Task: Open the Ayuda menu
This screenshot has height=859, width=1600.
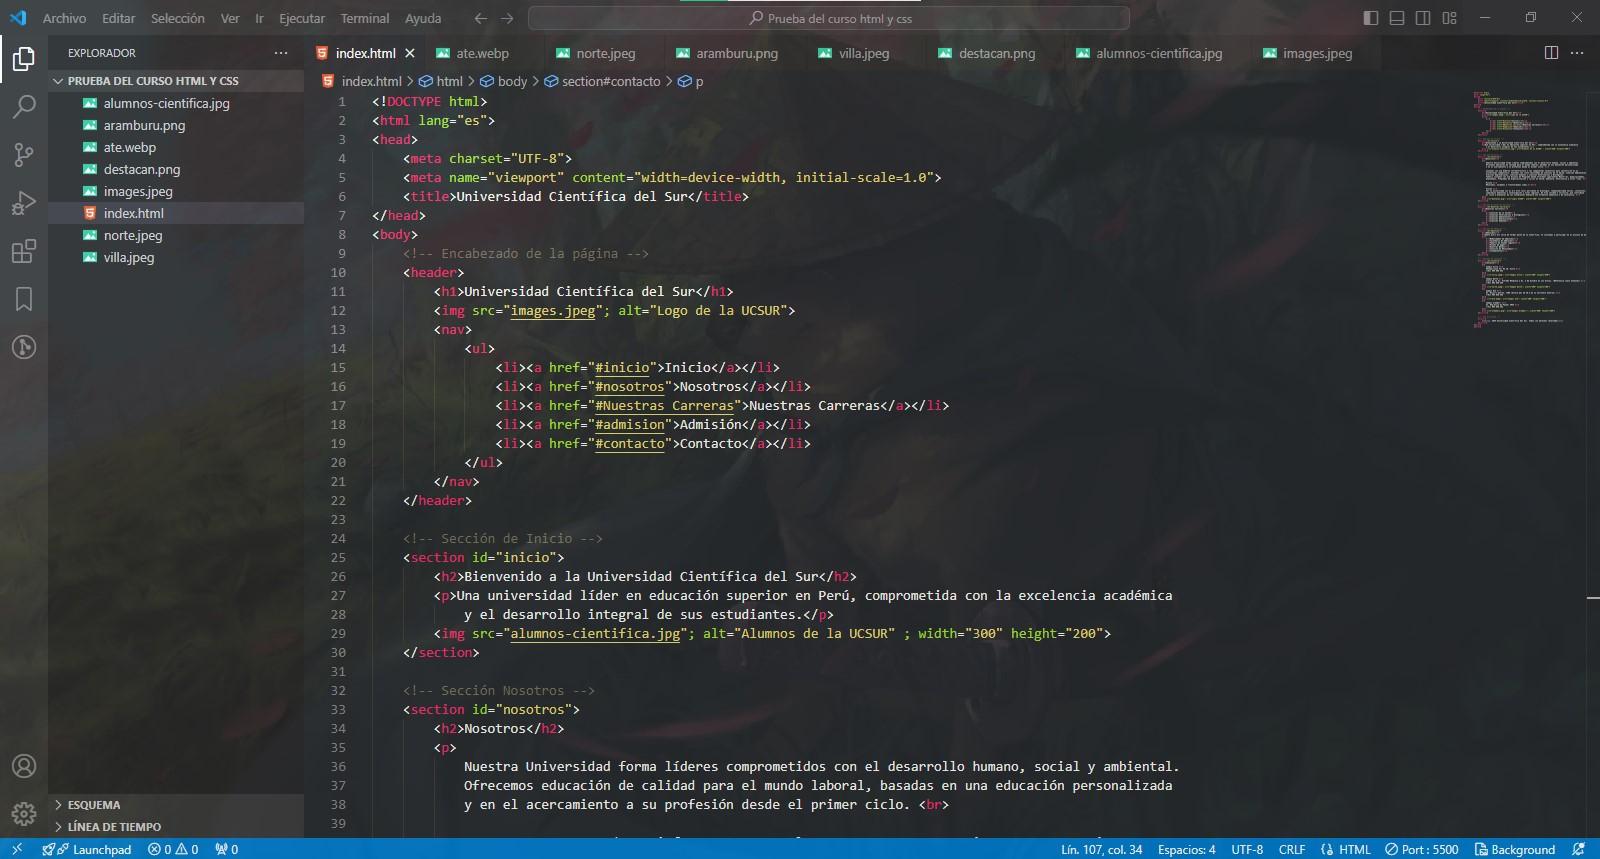Action: click(423, 18)
